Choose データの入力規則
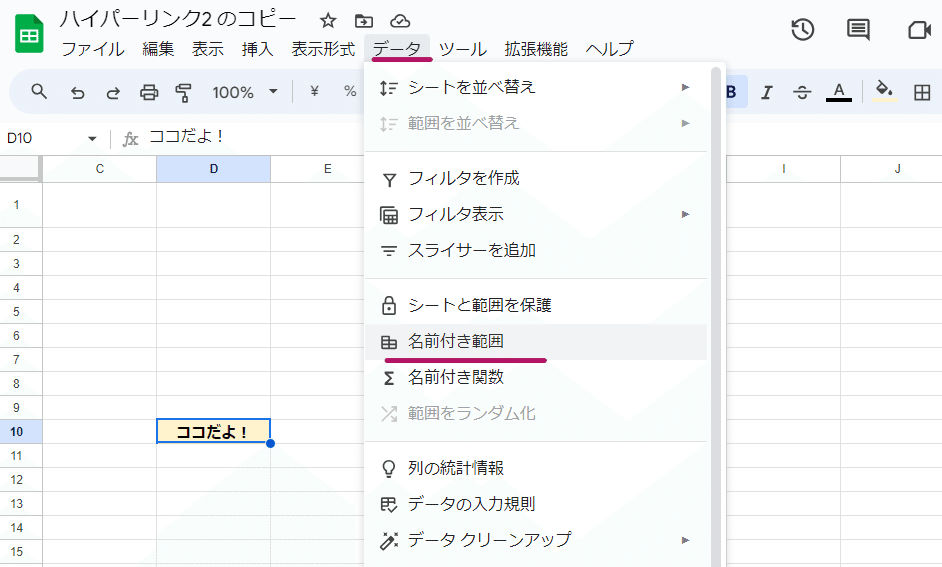The width and height of the screenshot is (942, 567). 536,504
